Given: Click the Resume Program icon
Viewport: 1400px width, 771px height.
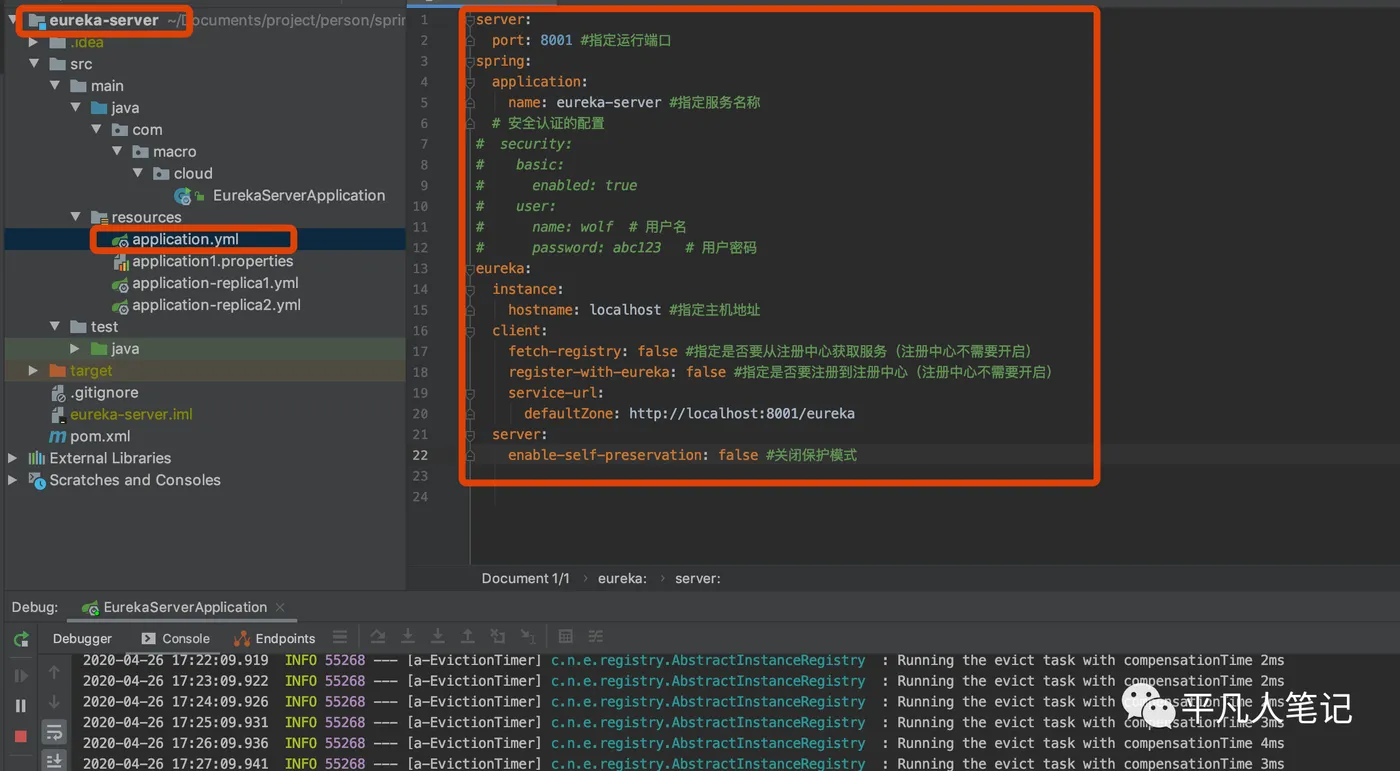Looking at the screenshot, I should pyautogui.click(x=20, y=676).
